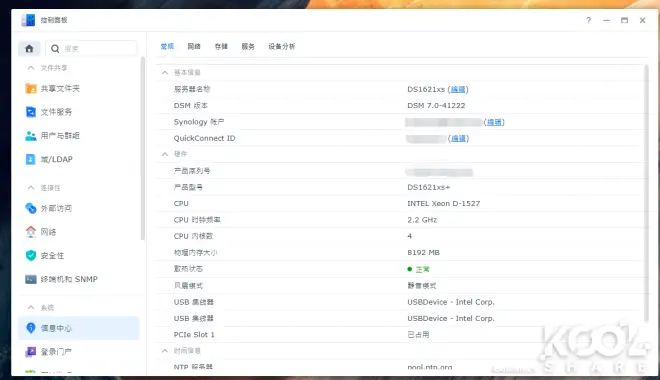660x380 pixels.
Task: Select the 8192 MB memory value
Action: click(x=423, y=252)
